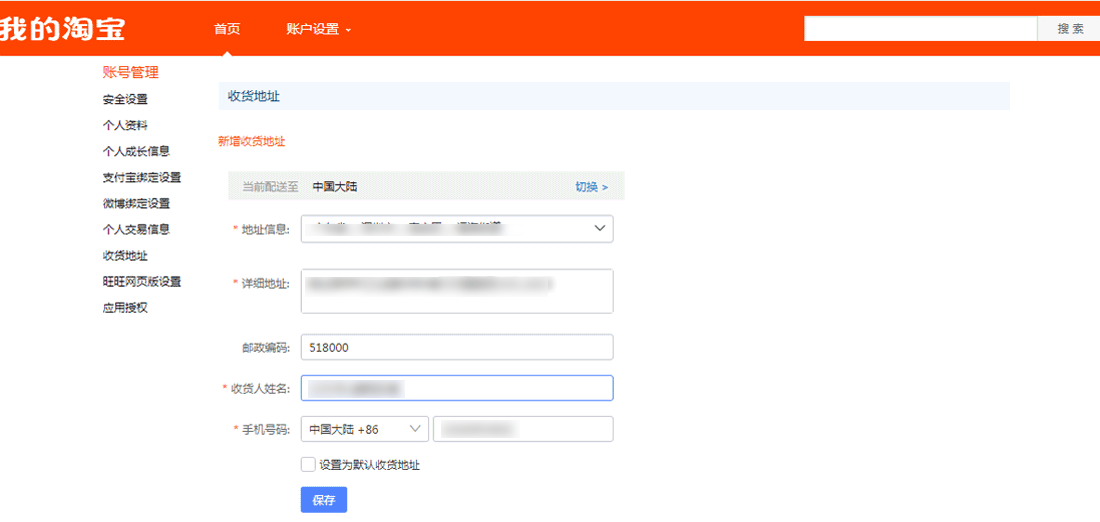Open the 中国大陆 +86 country code dropdown
The height and width of the screenshot is (522, 1100).
pyautogui.click(x=364, y=429)
